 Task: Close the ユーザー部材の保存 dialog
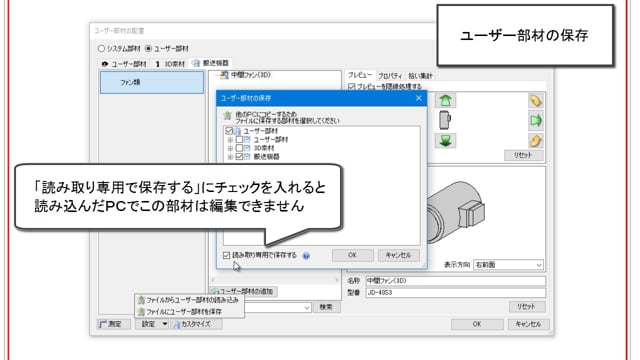418,98
